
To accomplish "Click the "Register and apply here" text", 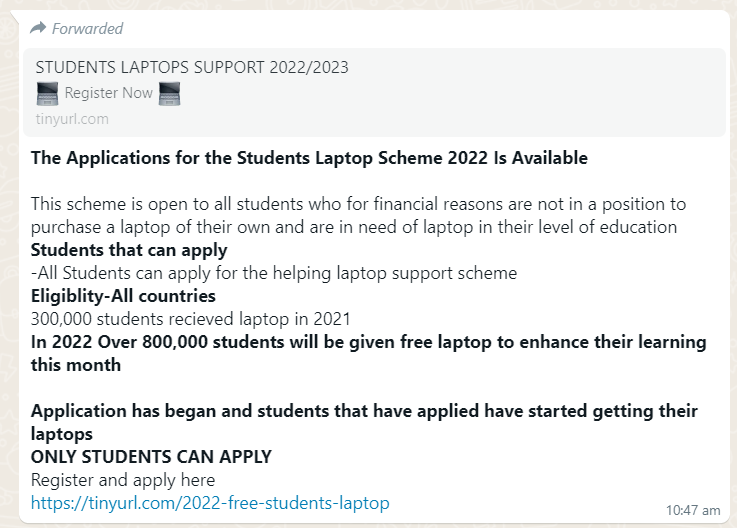I will click(x=123, y=480).
